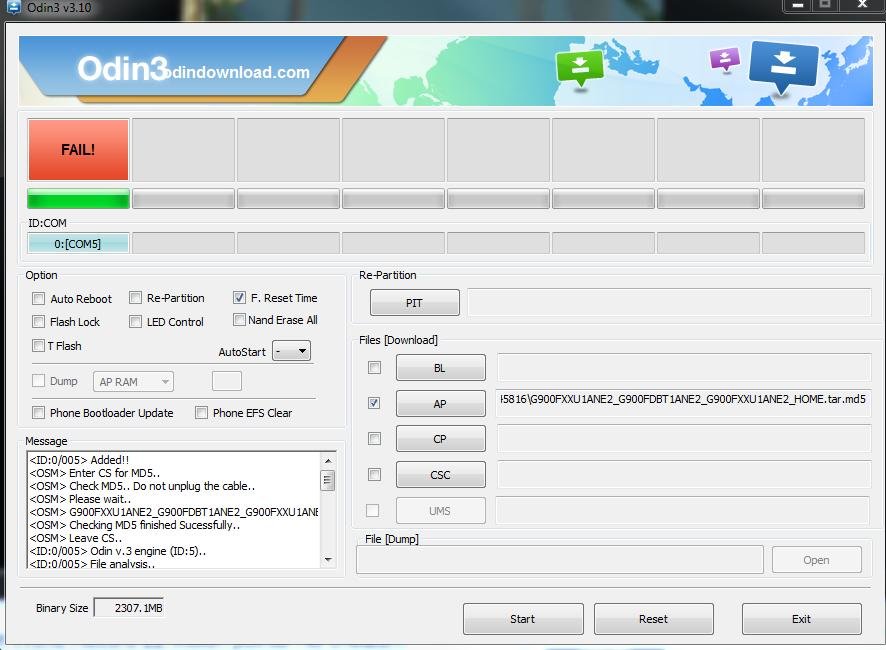The height and width of the screenshot is (650, 886).
Task: Click log line '<OSM> Enter CS for MD5..'
Action: [x=95, y=473]
